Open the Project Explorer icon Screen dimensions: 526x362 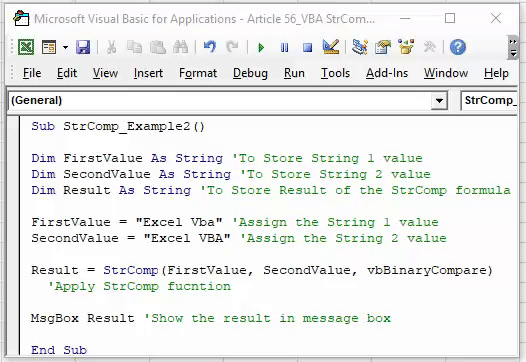[360, 47]
